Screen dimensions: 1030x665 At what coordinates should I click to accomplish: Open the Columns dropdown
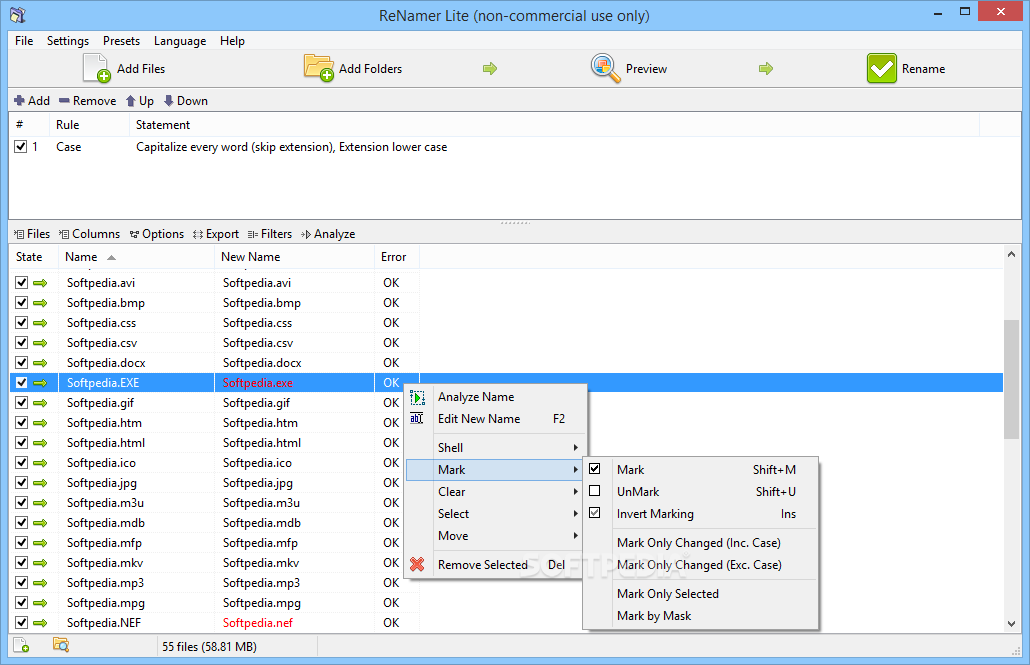tap(89, 234)
